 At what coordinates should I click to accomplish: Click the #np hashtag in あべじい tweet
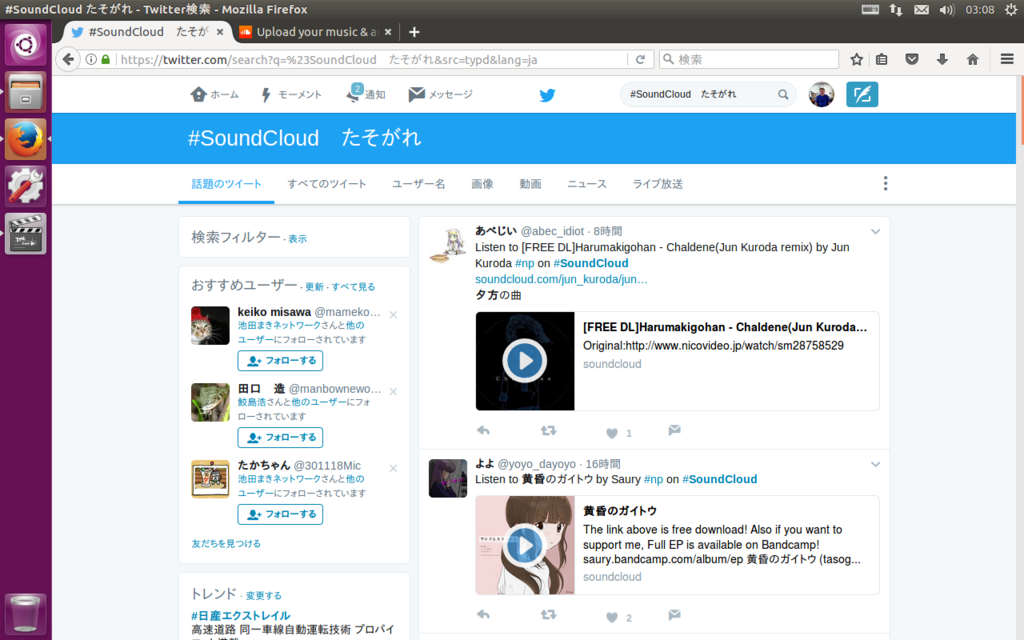(524, 263)
